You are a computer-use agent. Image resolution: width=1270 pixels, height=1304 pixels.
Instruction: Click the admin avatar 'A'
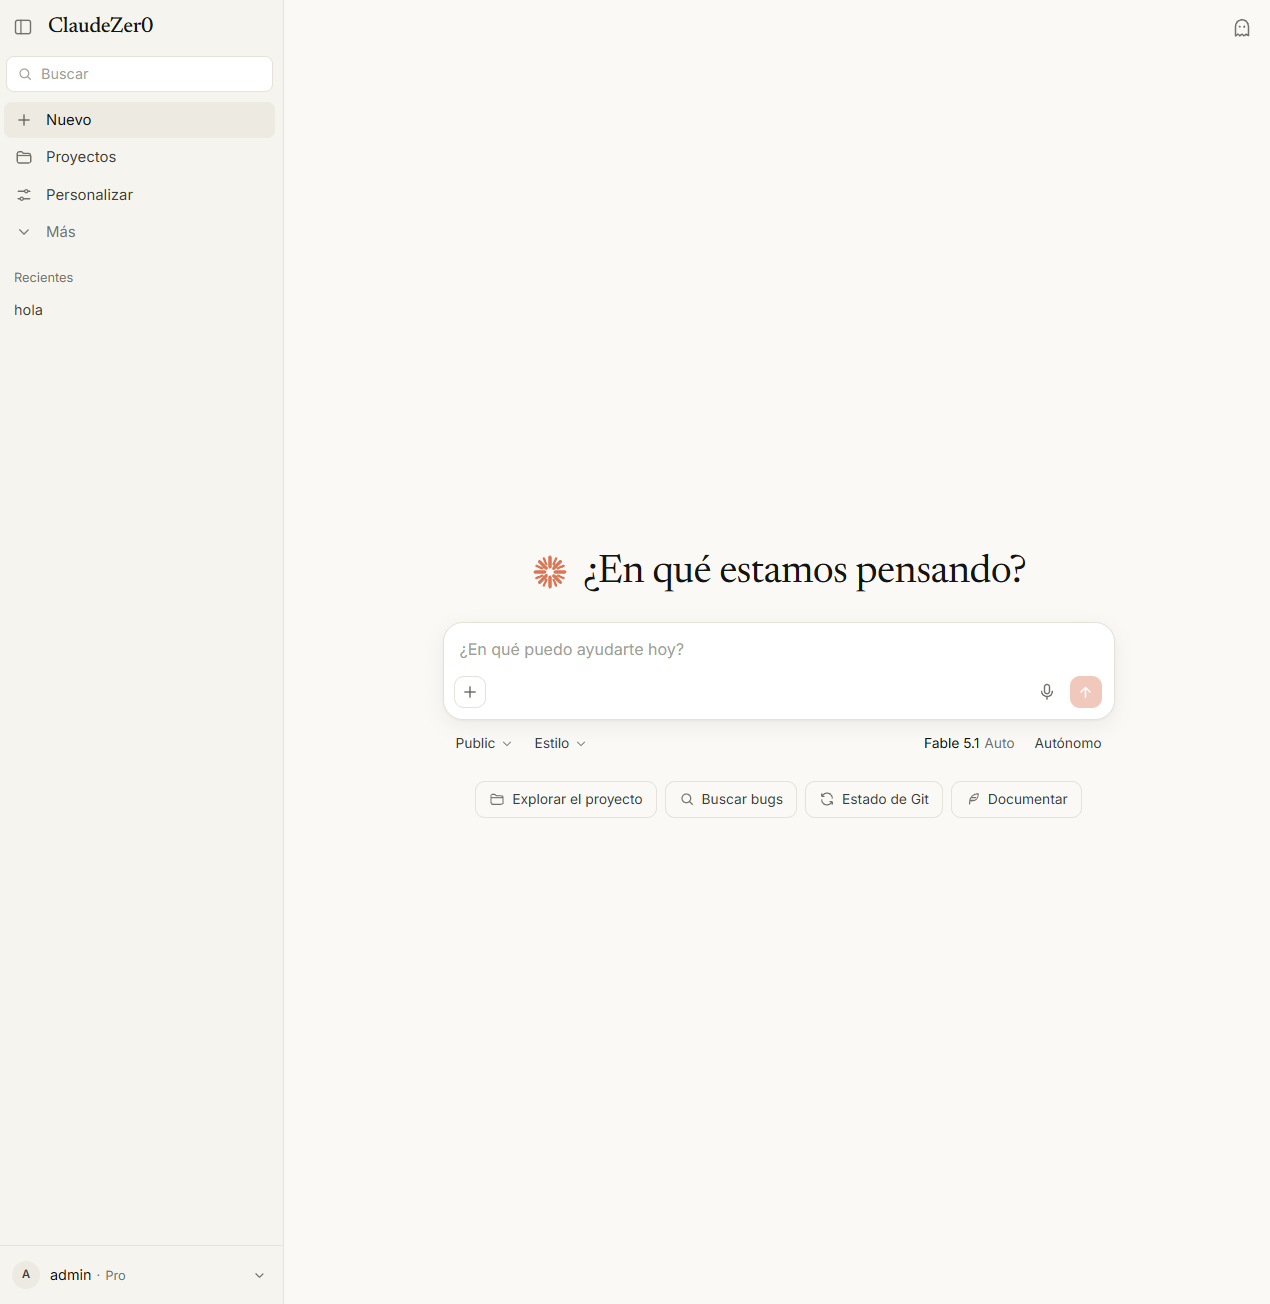click(26, 1275)
